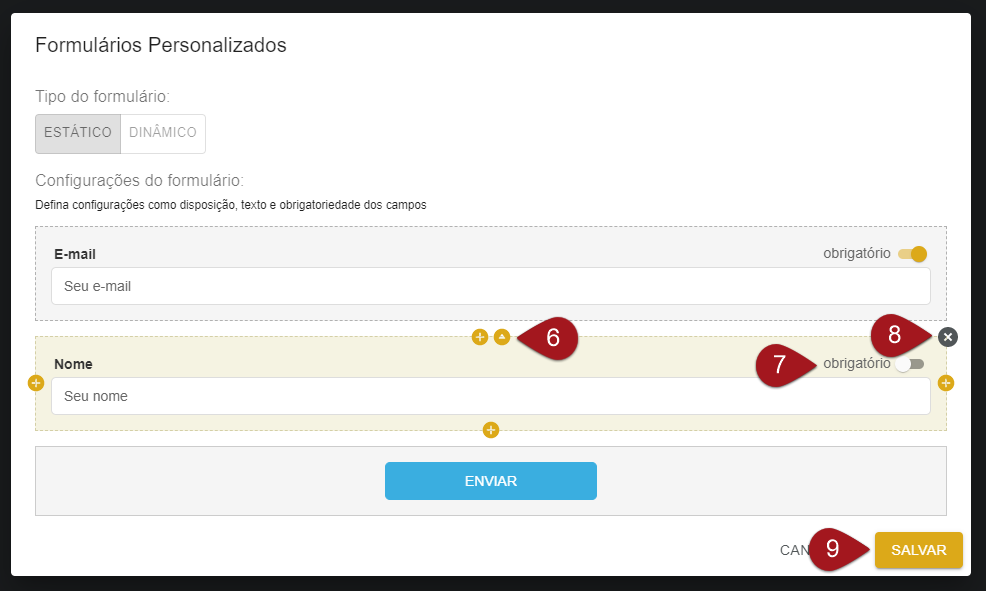
Task: Click the 'Formulários Personalizados' dialog title
Action: pyautogui.click(x=161, y=45)
